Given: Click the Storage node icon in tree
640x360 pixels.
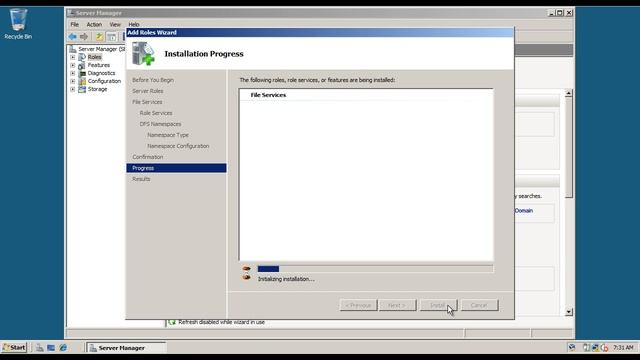Looking at the screenshot, I should [82, 89].
